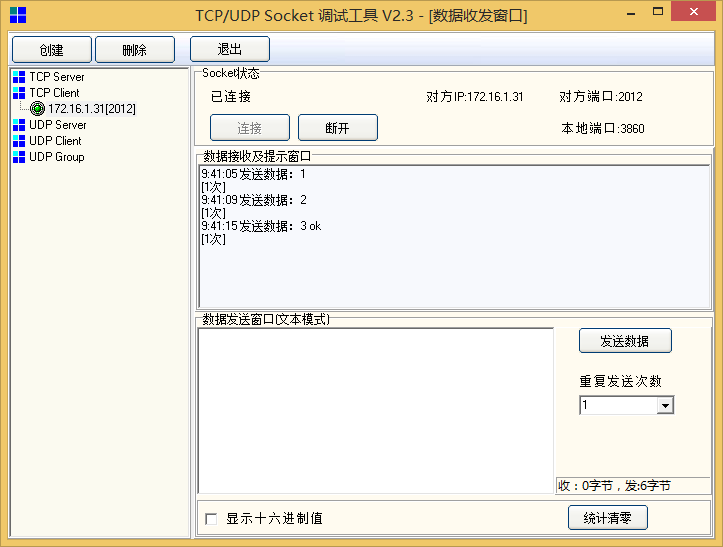Click inside the data send text area
Viewport: 723px width, 547px height.
click(376, 411)
